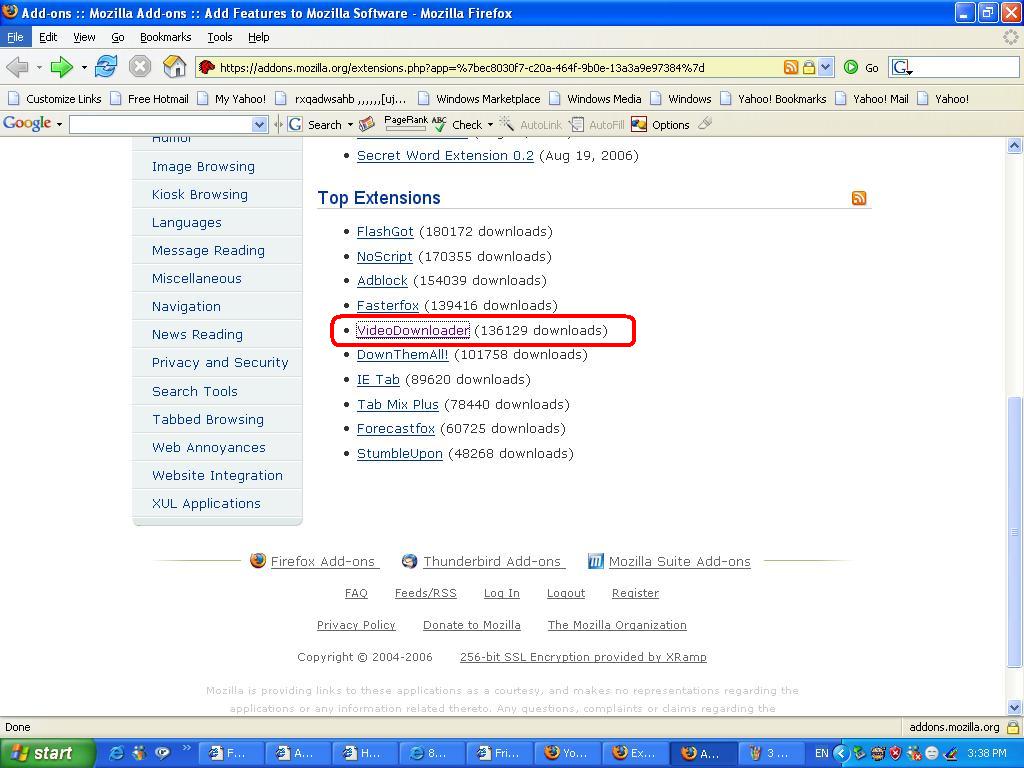This screenshot has width=1024, height=768.
Task: Click the vertical scrollbar up arrow
Action: point(1014,145)
